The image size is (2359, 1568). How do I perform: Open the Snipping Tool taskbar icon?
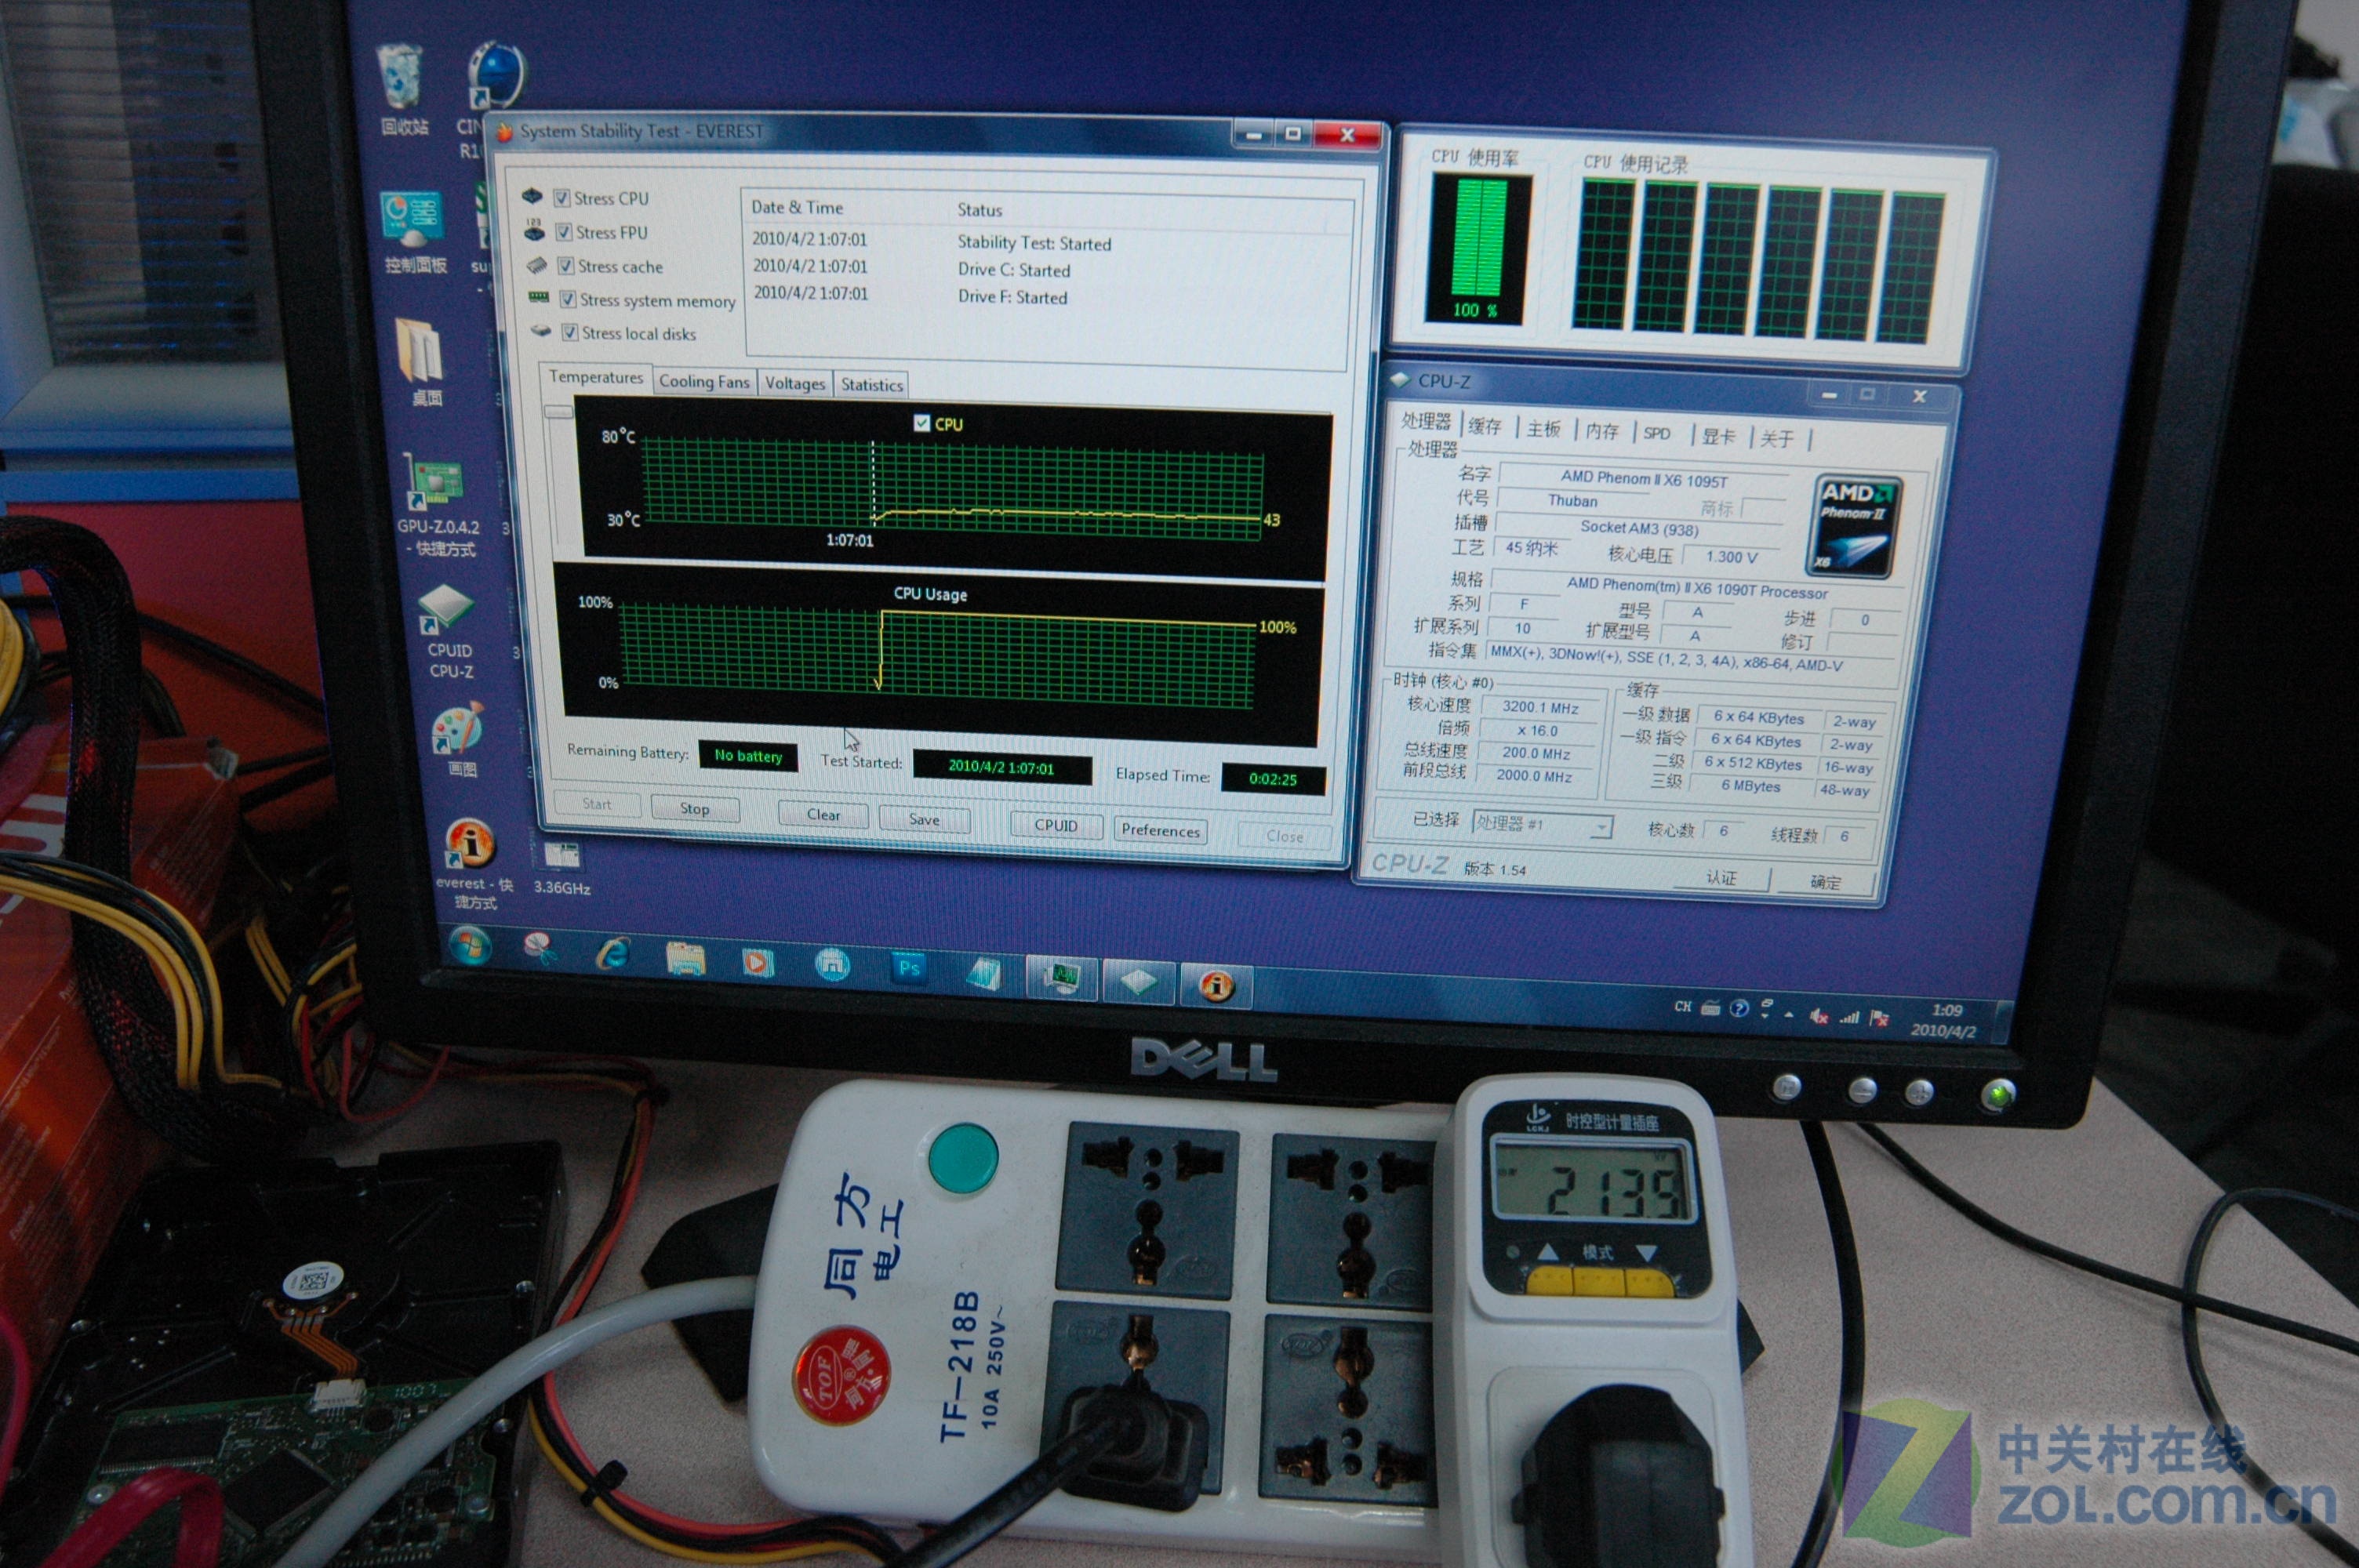540,950
